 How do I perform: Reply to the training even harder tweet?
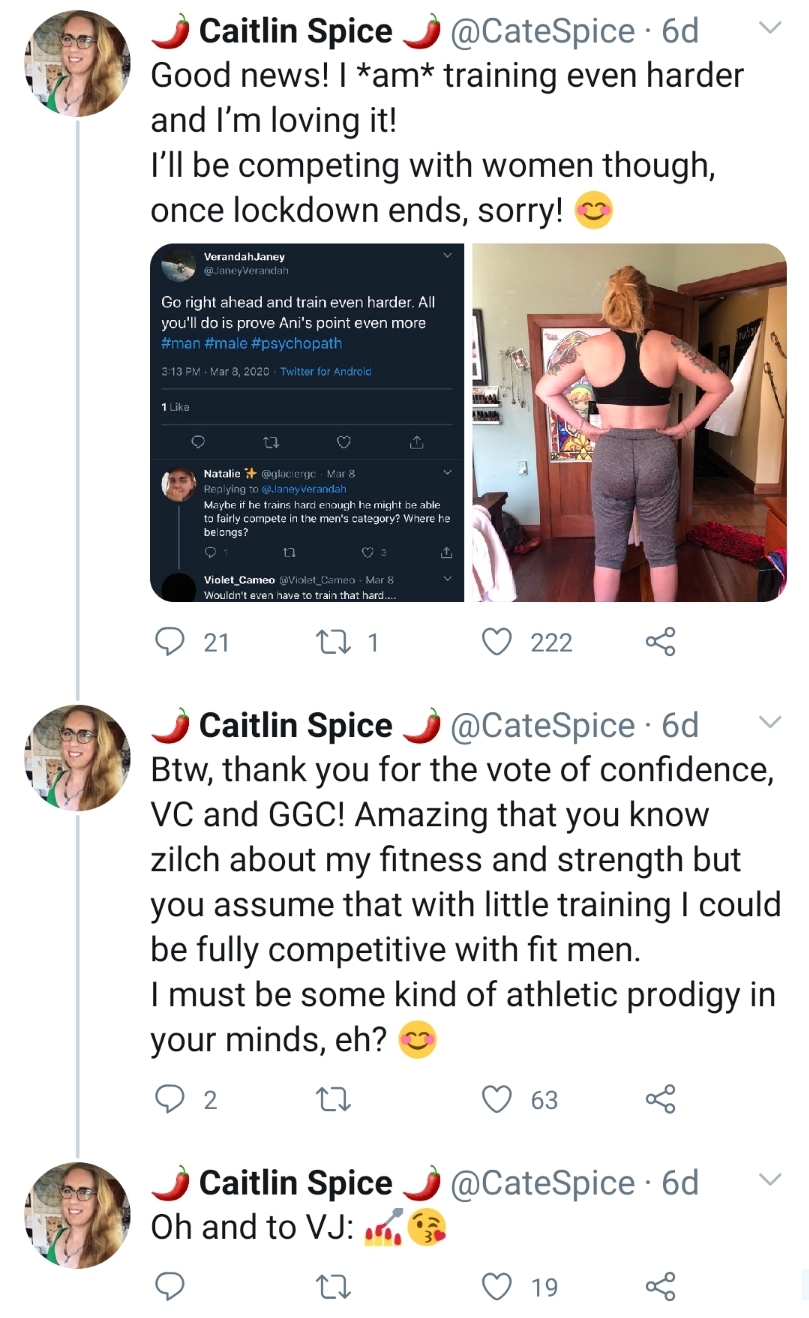[169, 642]
